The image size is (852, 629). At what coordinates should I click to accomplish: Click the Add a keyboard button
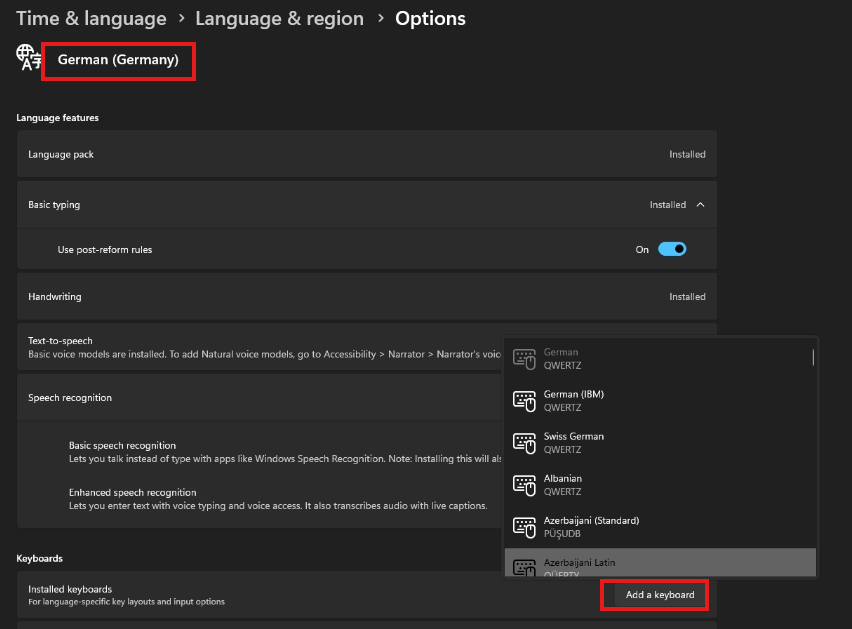tap(654, 594)
